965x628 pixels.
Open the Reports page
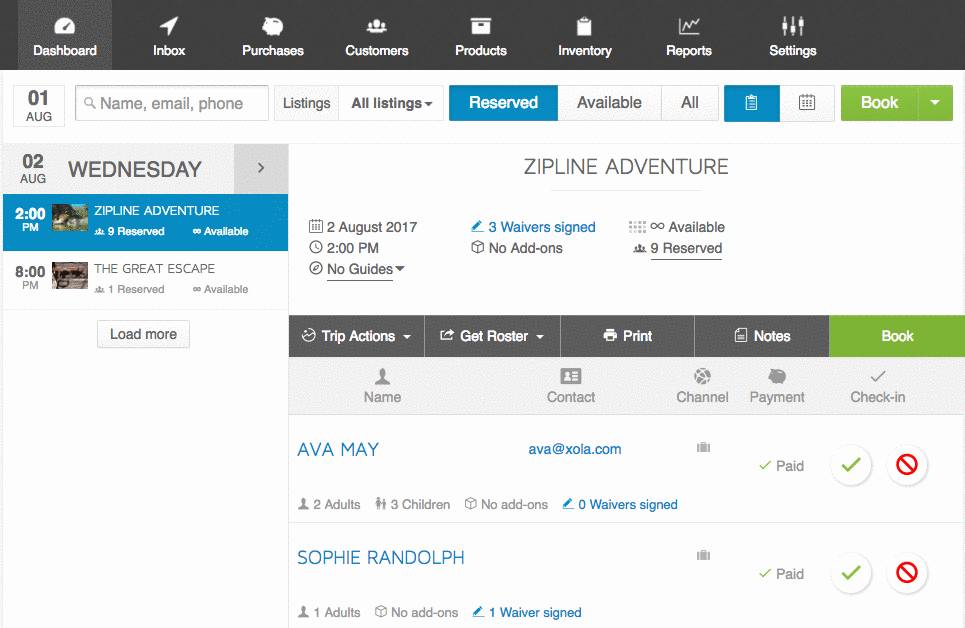[689, 36]
